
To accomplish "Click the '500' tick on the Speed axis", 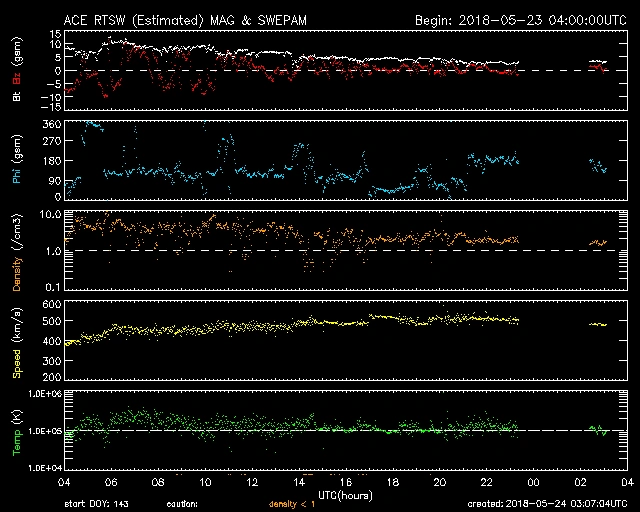I will pyautogui.click(x=52, y=321).
